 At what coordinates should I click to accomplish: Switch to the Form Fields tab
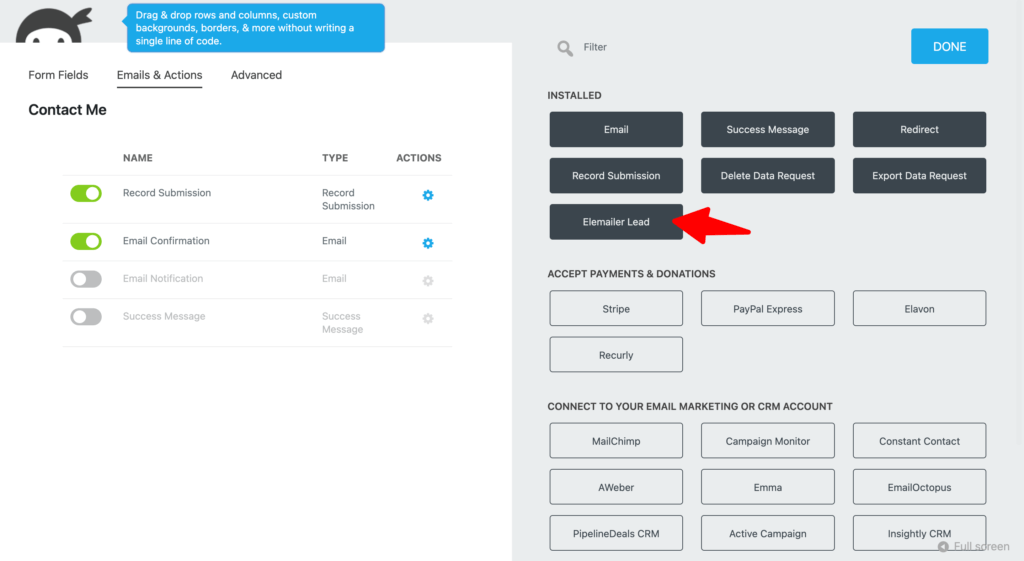click(58, 75)
